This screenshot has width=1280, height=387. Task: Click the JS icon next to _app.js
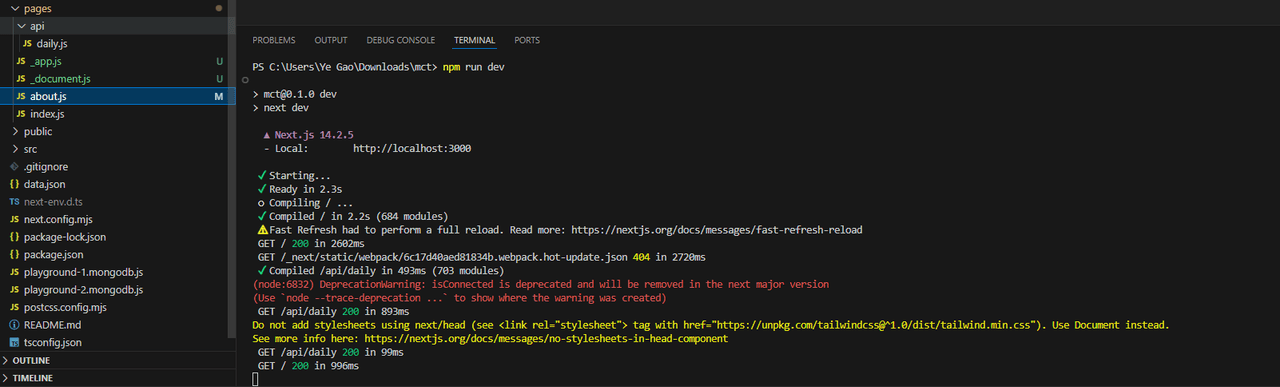pyautogui.click(x=21, y=62)
